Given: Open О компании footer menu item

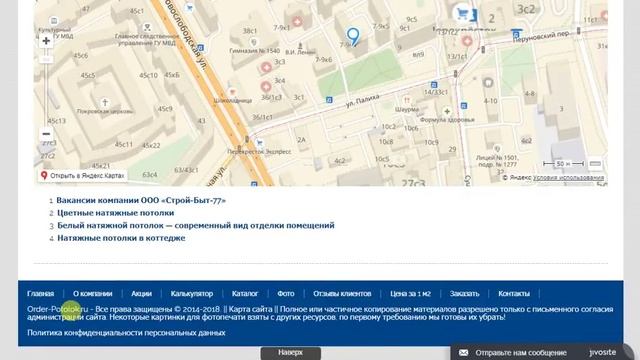Looking at the screenshot, I should (x=93, y=293).
